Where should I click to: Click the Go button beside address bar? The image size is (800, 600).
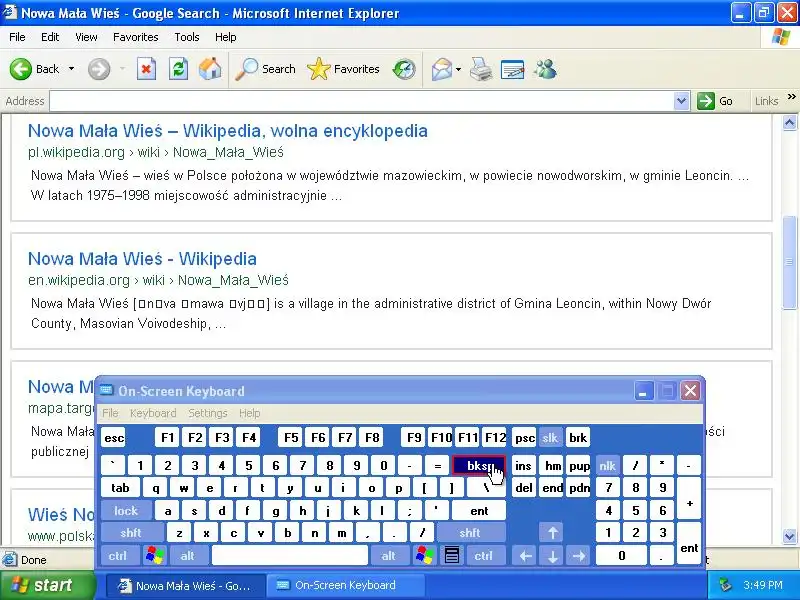click(715, 101)
